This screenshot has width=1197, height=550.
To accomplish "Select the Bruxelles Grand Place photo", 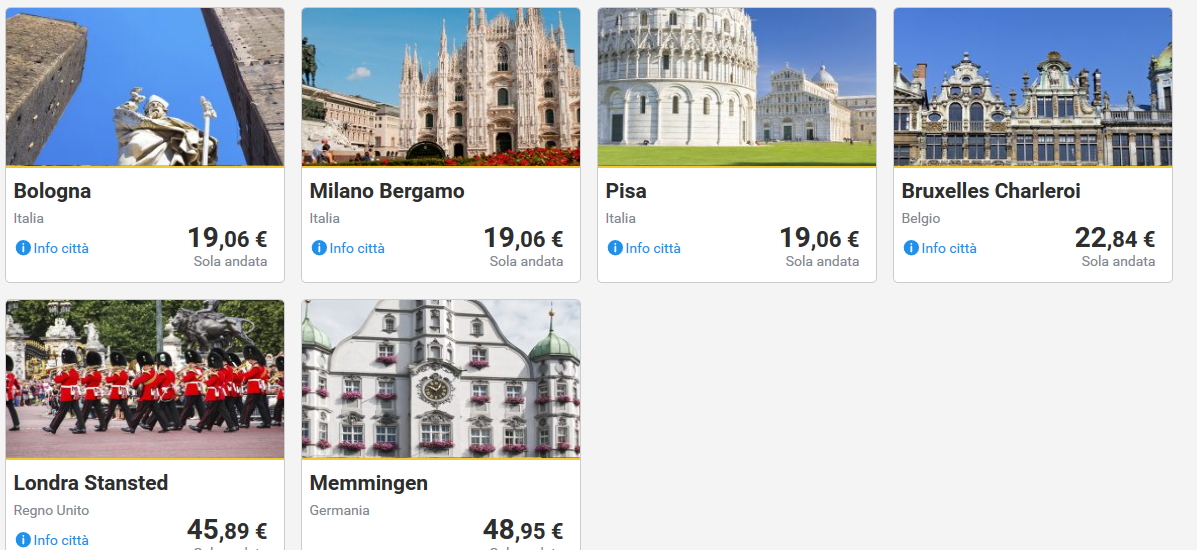I will [x=1033, y=87].
